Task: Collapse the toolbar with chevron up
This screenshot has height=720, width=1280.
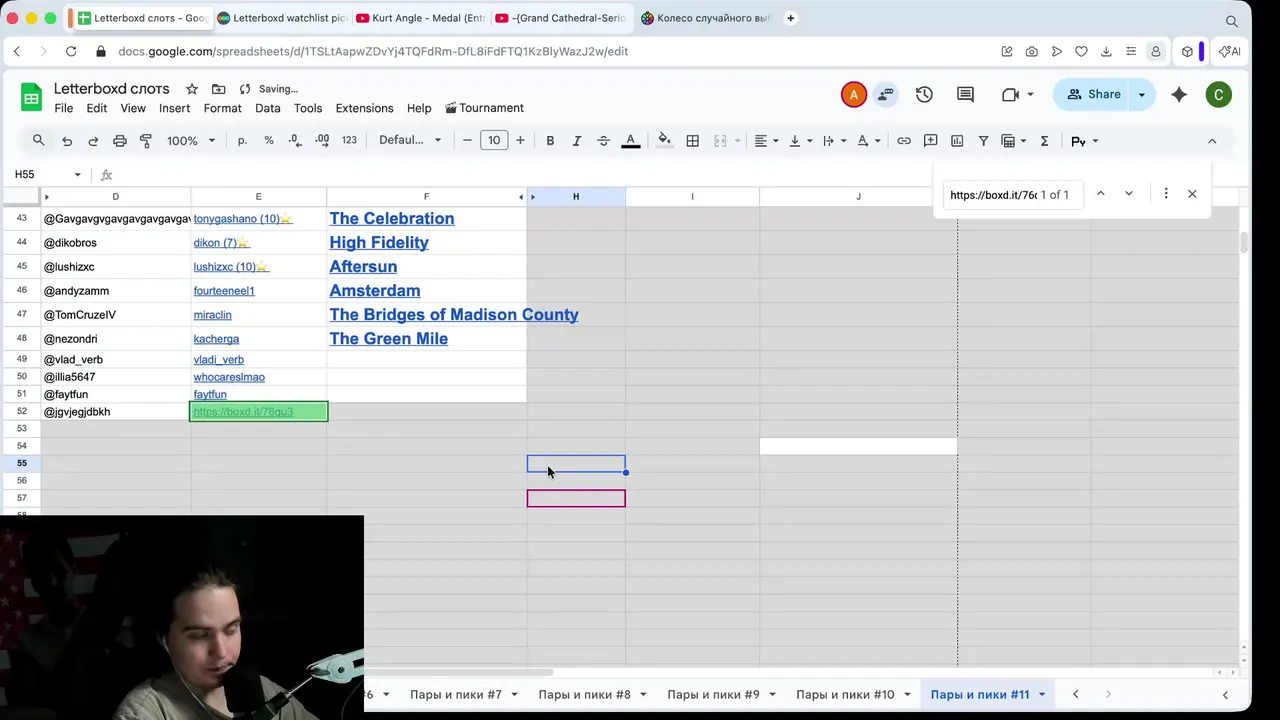Action: [x=1212, y=141]
